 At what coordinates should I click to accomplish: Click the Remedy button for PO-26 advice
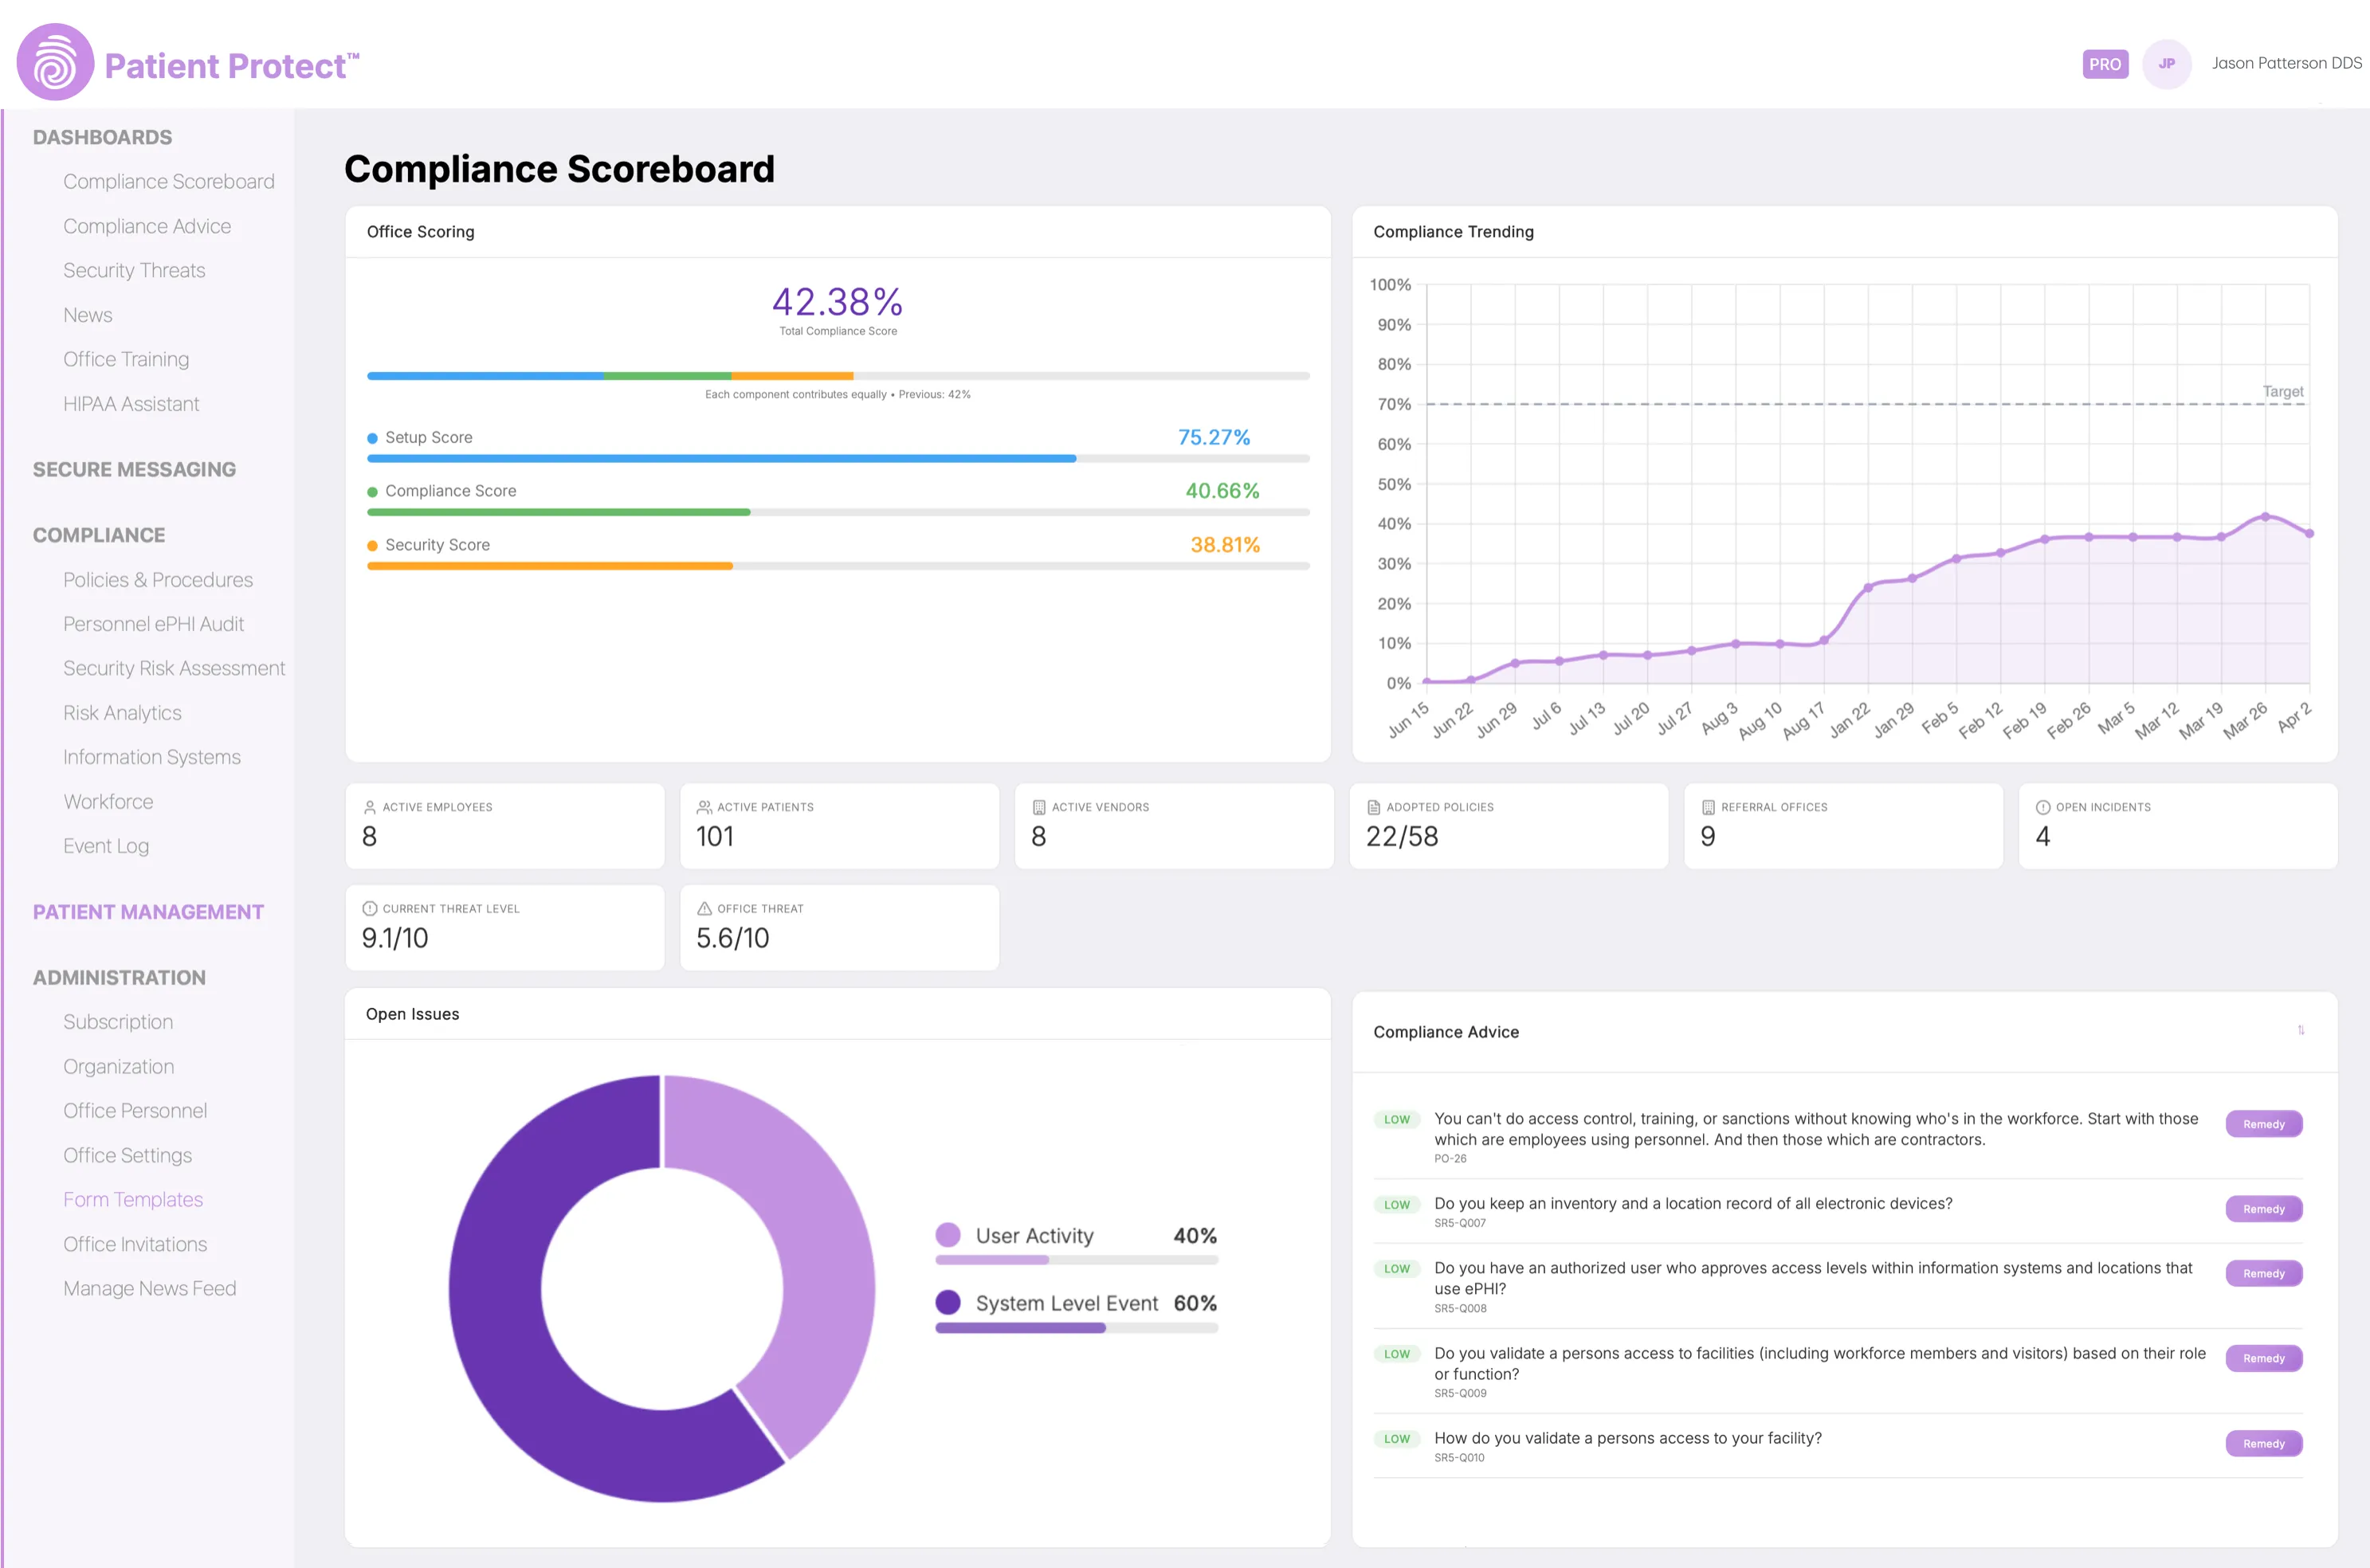click(2263, 1124)
